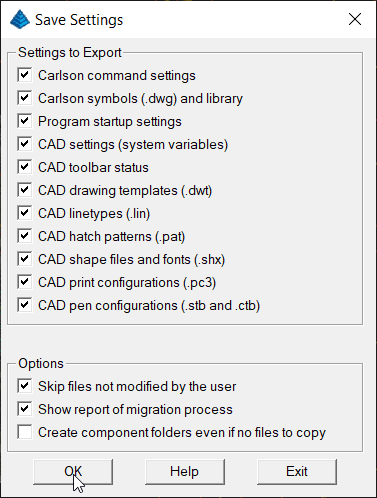Disable CAD linetypes (.lin) export
The width and height of the screenshot is (377, 498).
[x=25, y=213]
